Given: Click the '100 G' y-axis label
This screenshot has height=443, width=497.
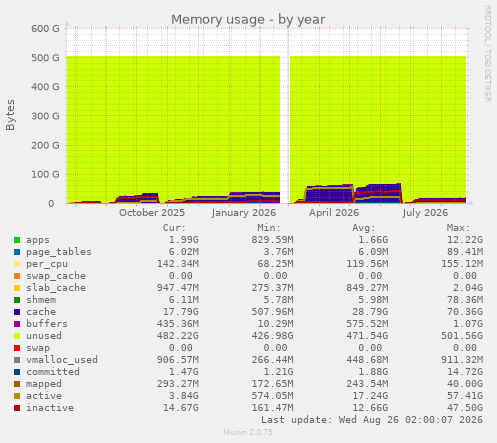Looking at the screenshot, I should pyautogui.click(x=45, y=174).
